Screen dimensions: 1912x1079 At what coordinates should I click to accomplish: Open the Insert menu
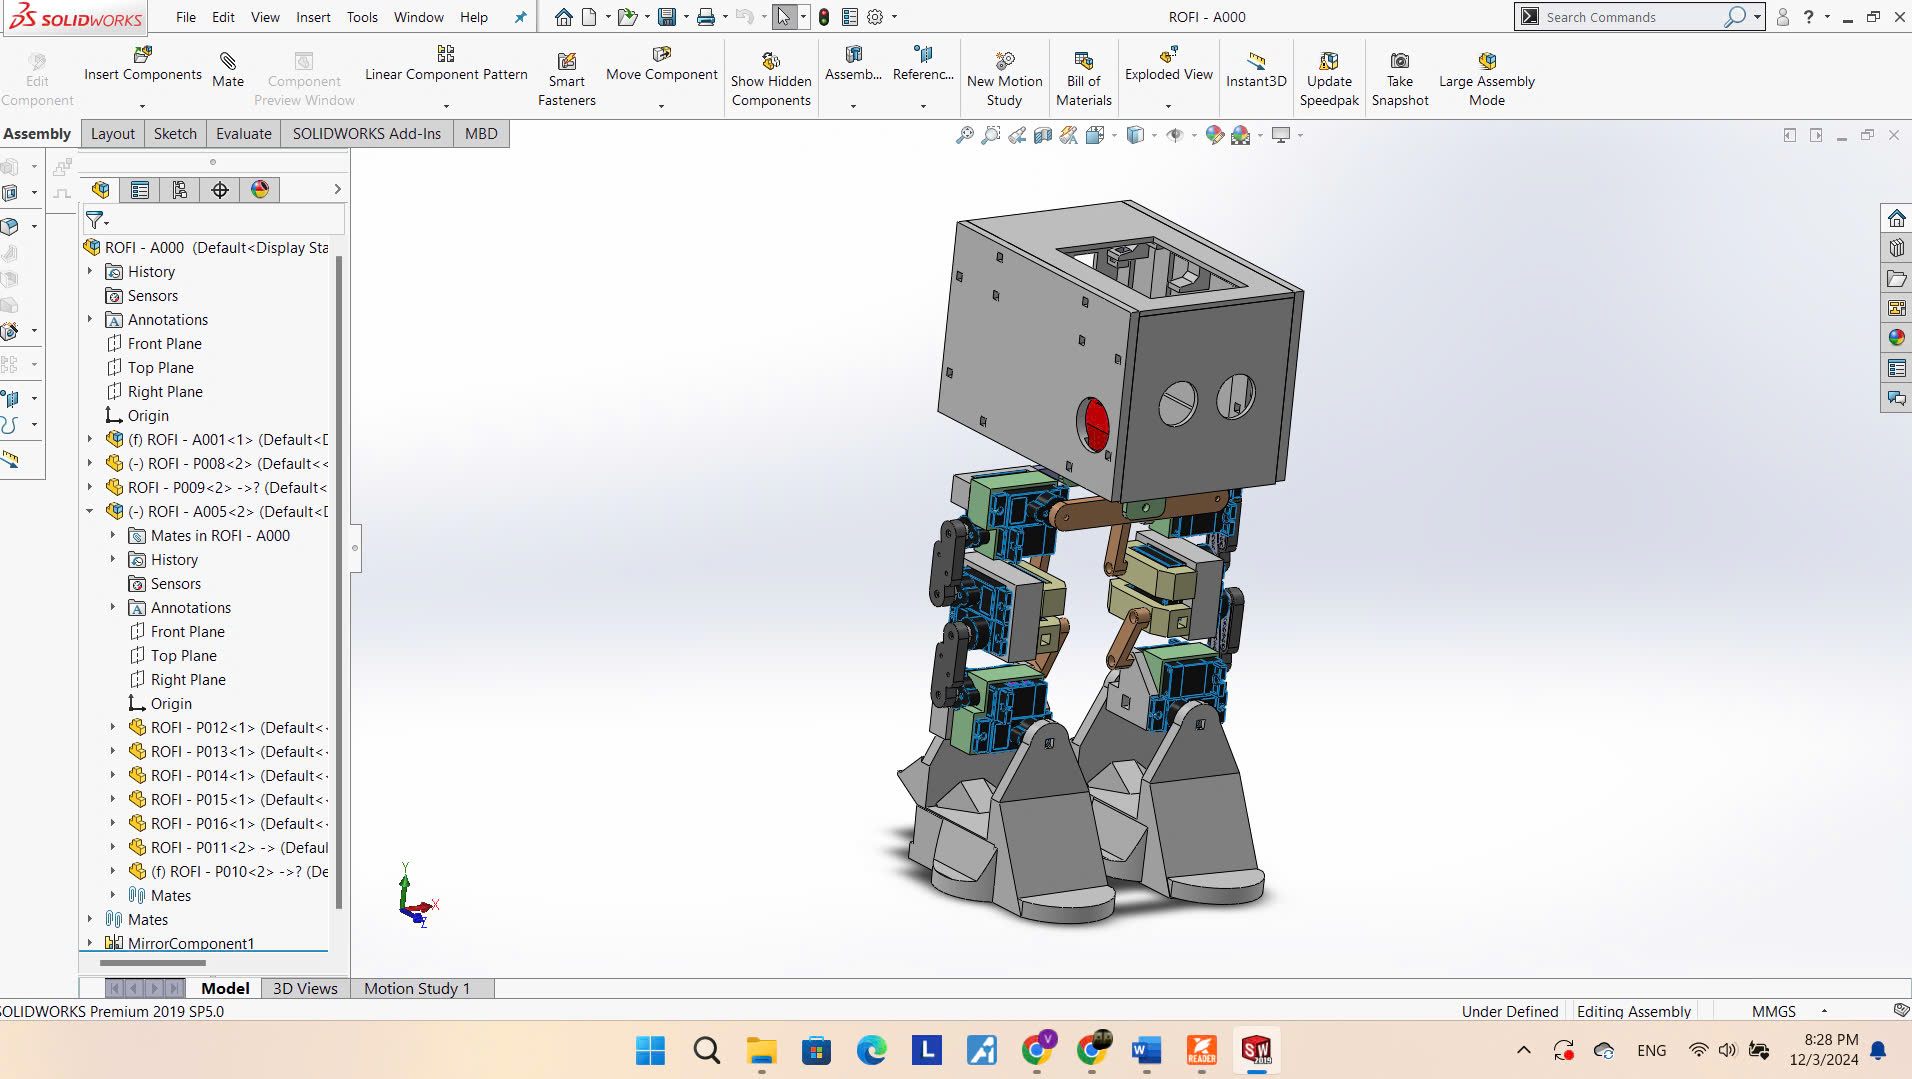(313, 17)
